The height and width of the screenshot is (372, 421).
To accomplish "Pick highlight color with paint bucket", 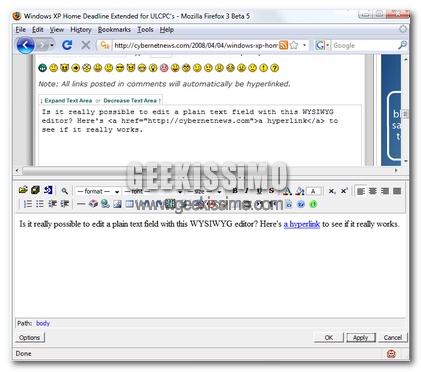I will [x=300, y=191].
